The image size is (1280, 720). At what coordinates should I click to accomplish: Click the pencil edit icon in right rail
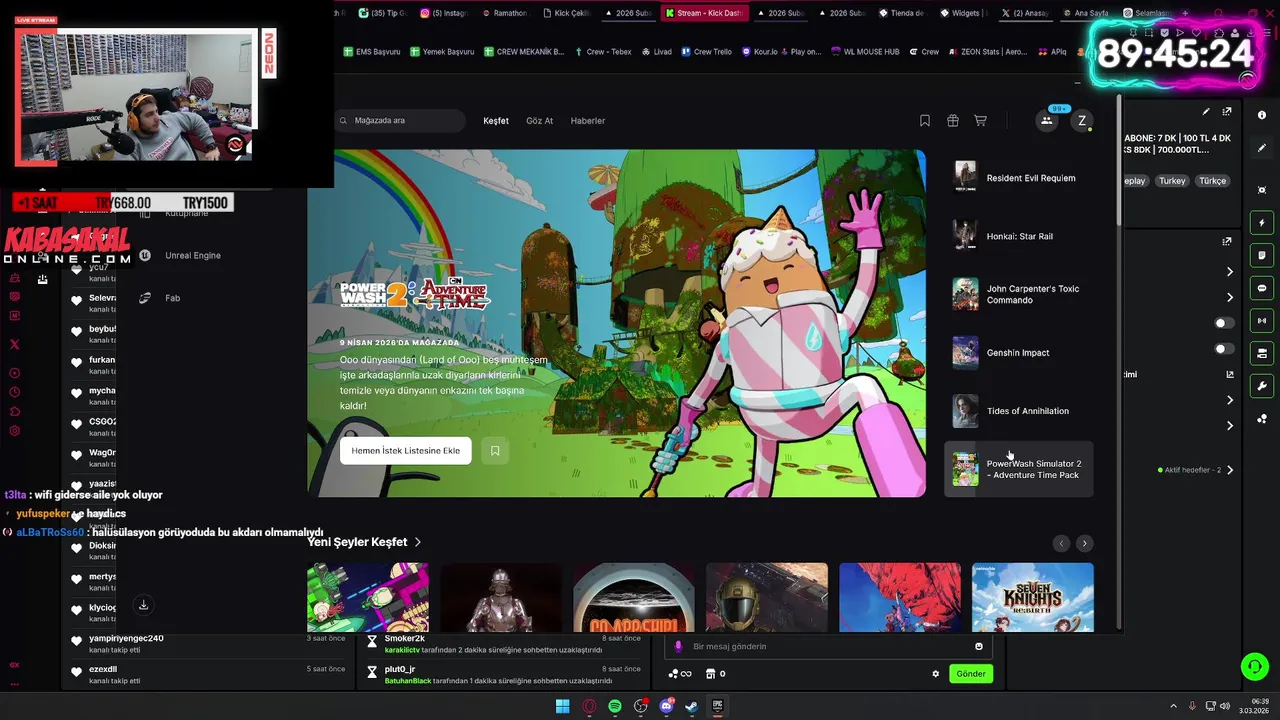pos(1262,148)
